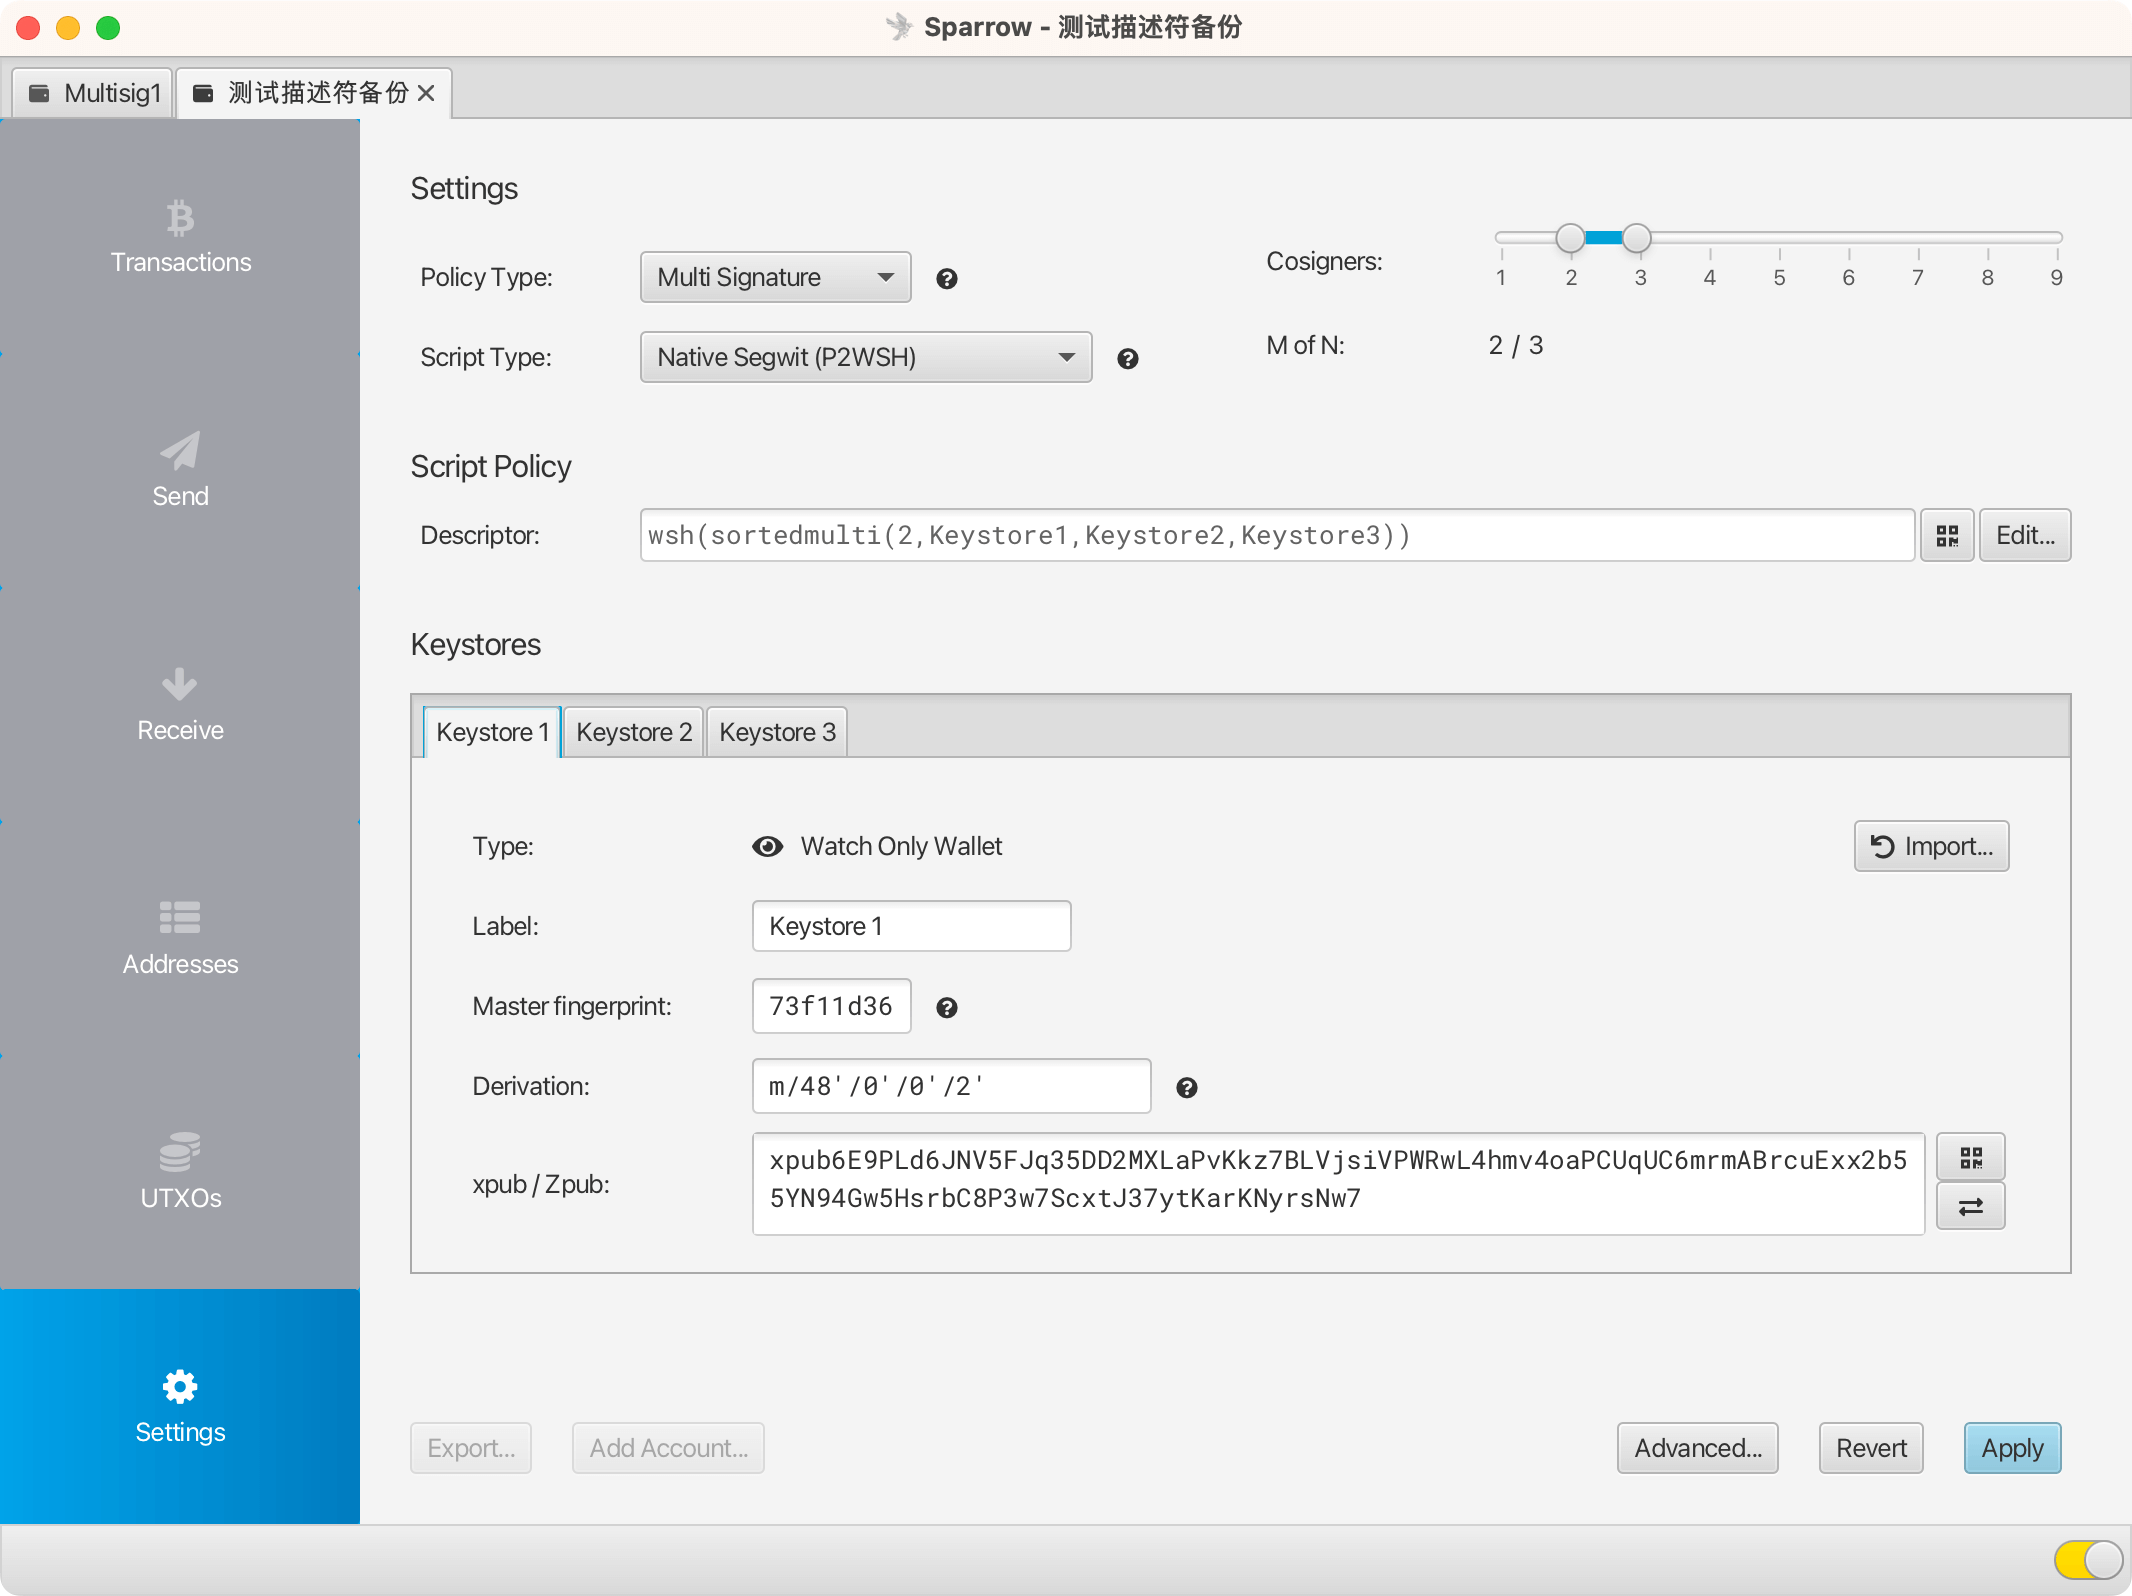Switch to the Keystore 2 tab
This screenshot has height=1596, width=2132.
(634, 733)
